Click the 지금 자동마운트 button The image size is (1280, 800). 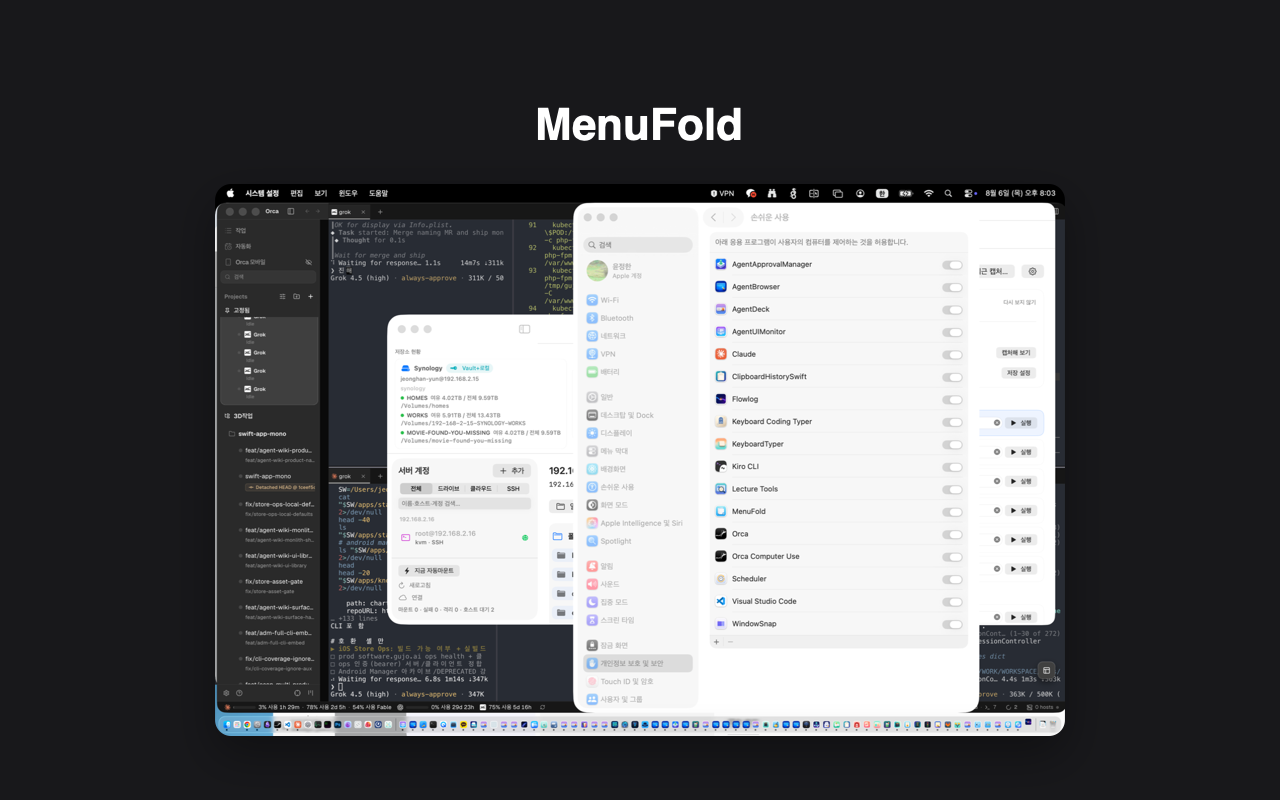click(429, 571)
